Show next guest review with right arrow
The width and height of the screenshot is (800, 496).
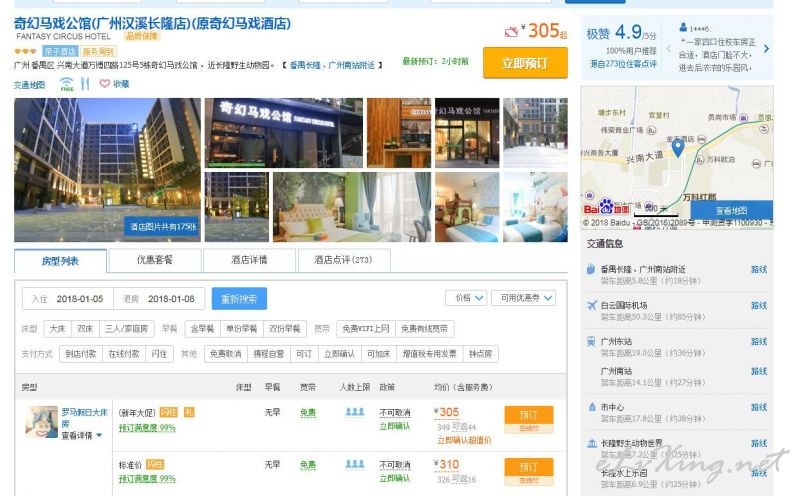[x=766, y=48]
